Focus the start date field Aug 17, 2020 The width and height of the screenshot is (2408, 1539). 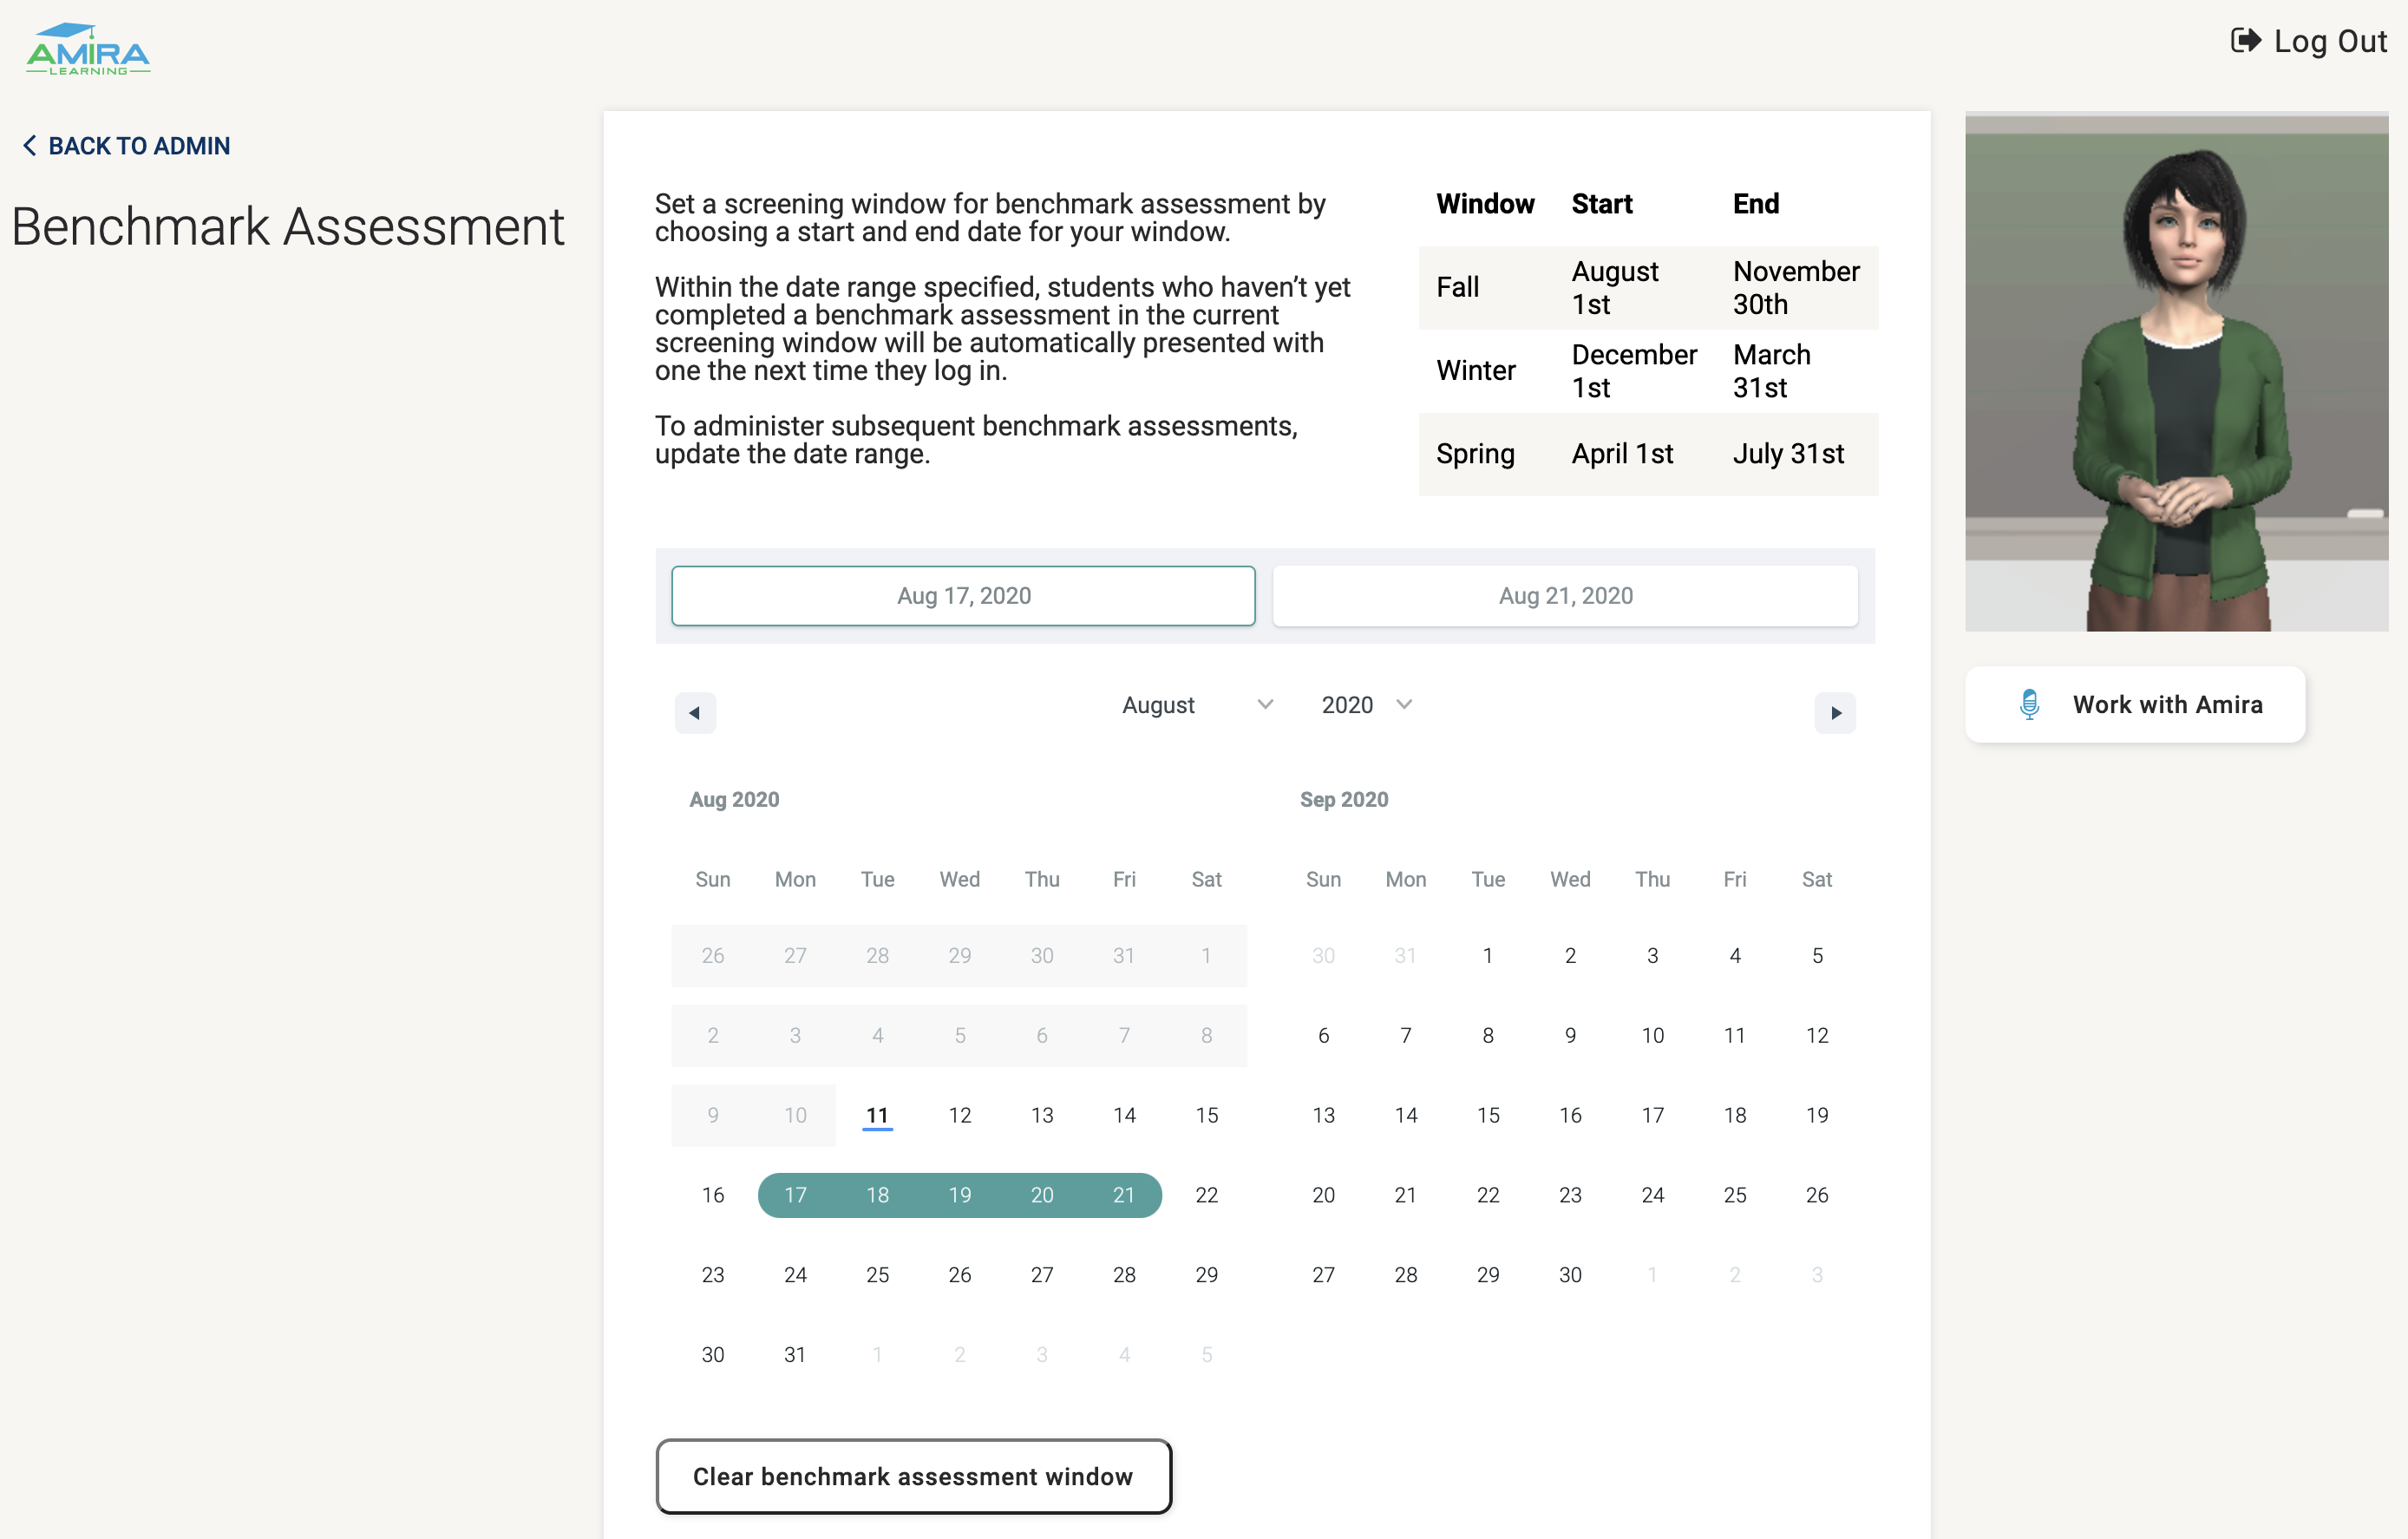963,596
